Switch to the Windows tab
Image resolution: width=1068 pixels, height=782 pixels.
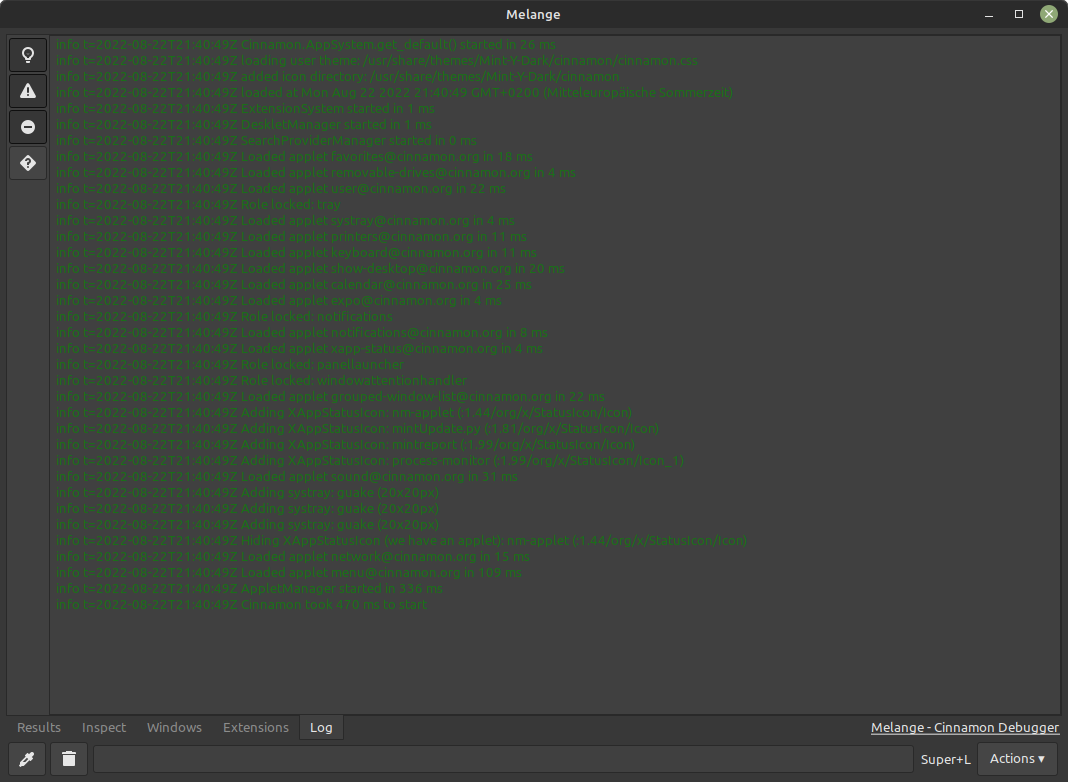click(174, 728)
